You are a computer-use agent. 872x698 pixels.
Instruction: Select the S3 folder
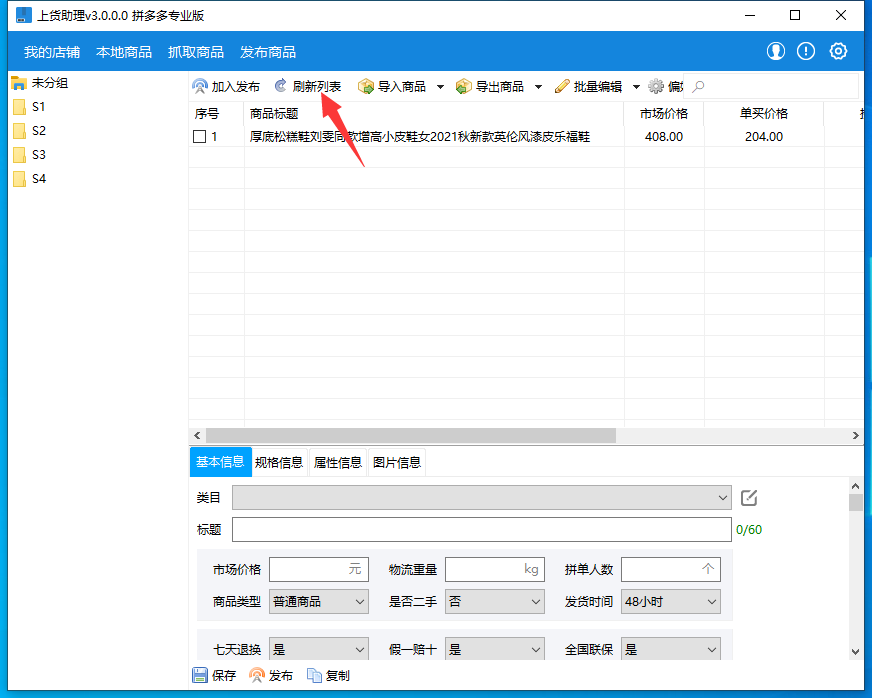(29, 155)
